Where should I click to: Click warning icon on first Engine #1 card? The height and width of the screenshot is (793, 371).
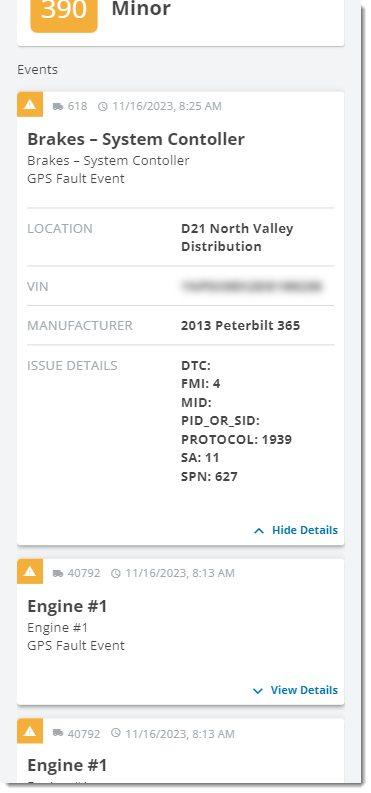coord(30,571)
